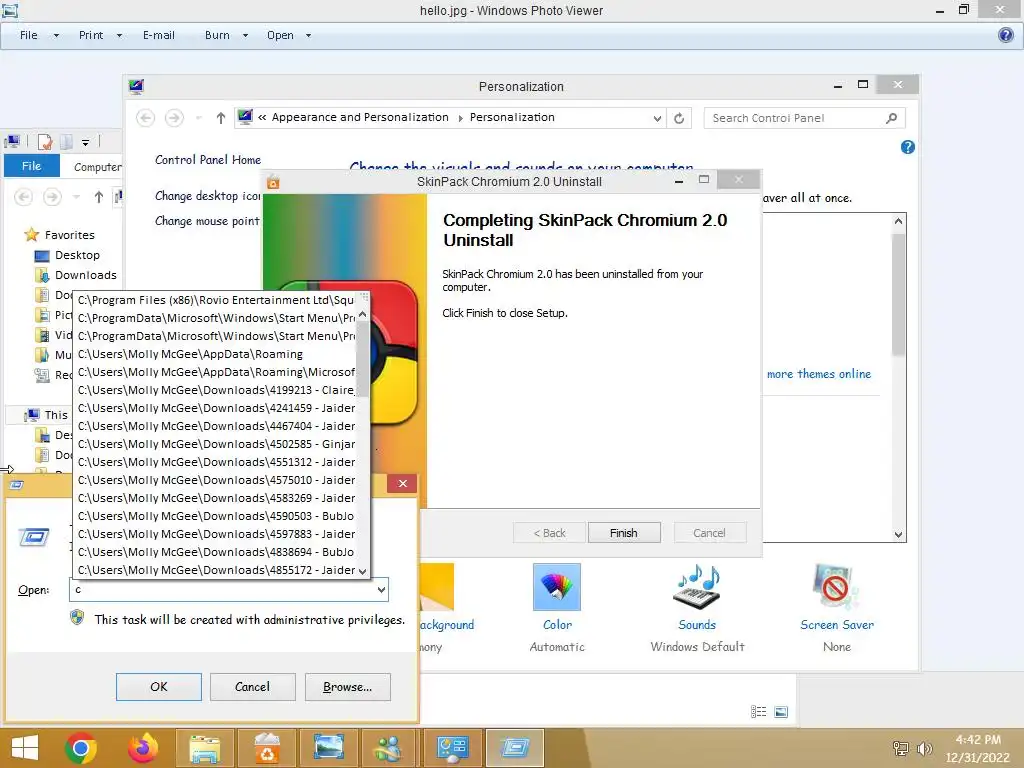Image resolution: width=1024 pixels, height=768 pixels.
Task: Open Control Panel taskbar icon
Action: (453, 748)
